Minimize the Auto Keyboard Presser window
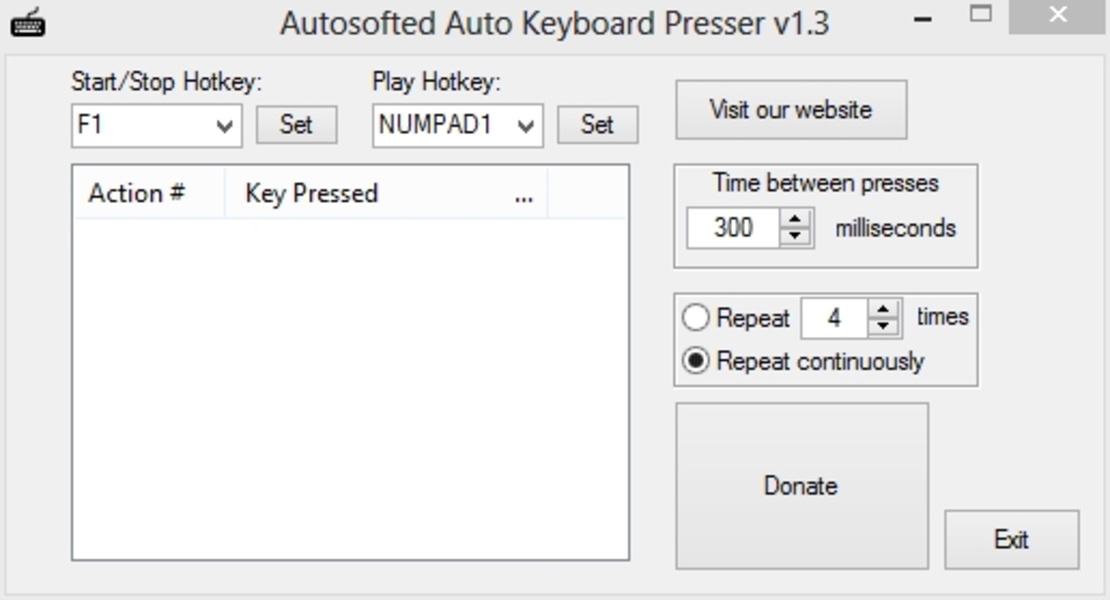This screenshot has height=600, width=1110. point(923,20)
